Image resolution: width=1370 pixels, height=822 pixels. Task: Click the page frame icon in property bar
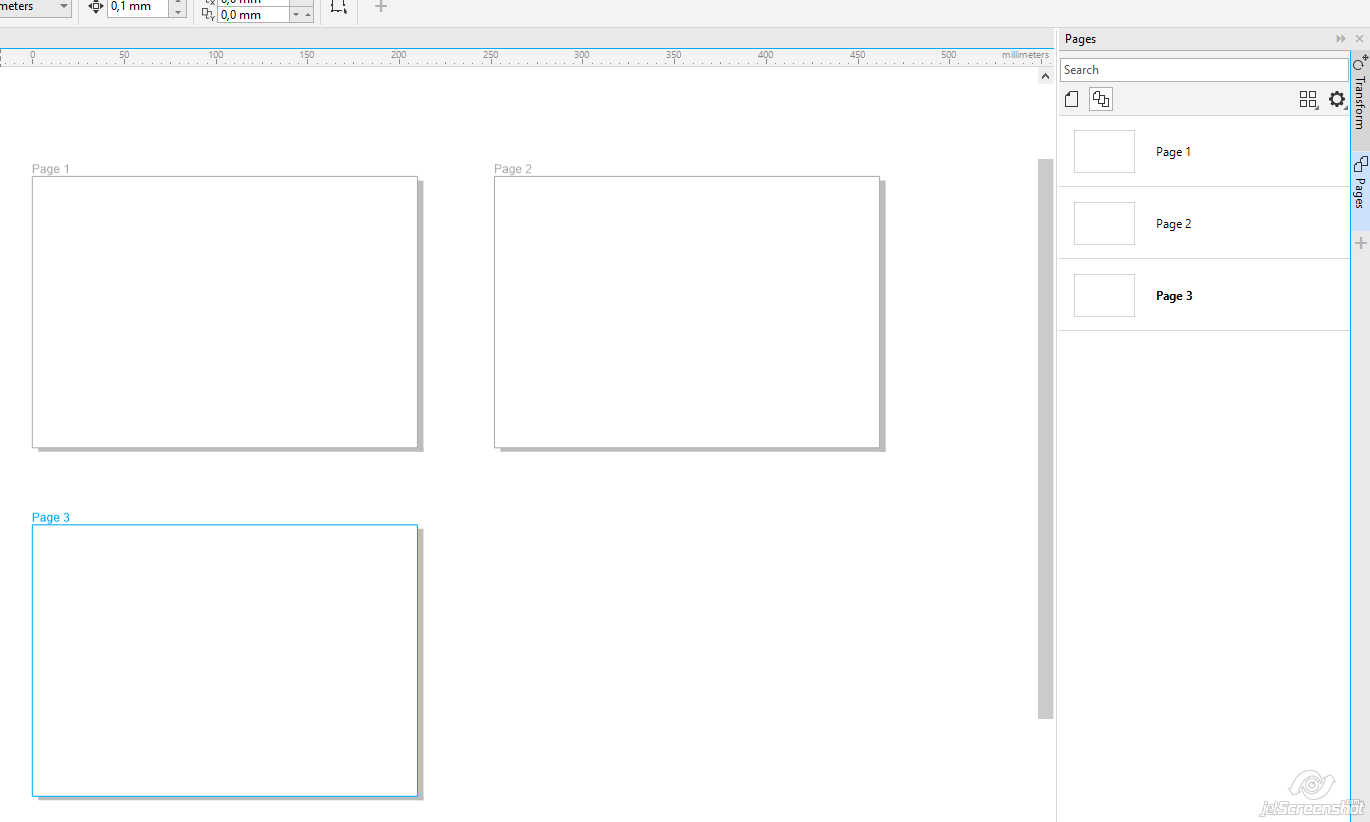(x=339, y=7)
